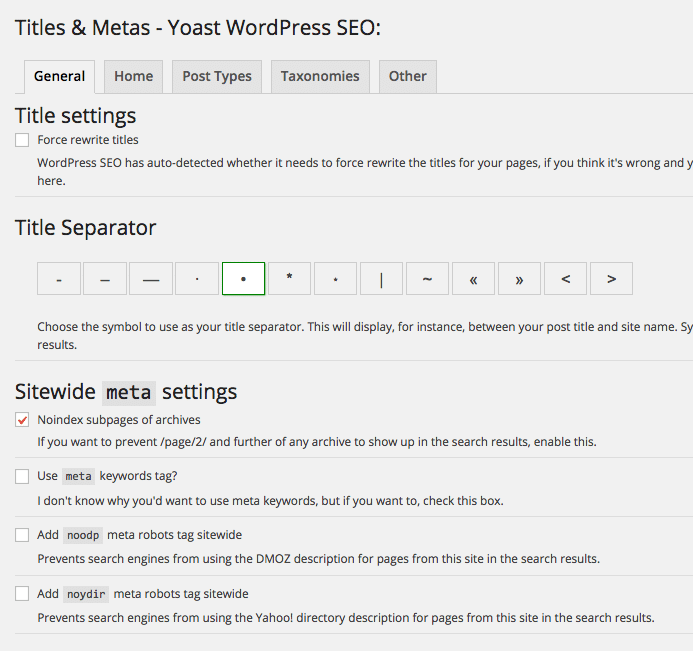
Task: Click text mentioning the DMOZ description
Action: point(318,559)
